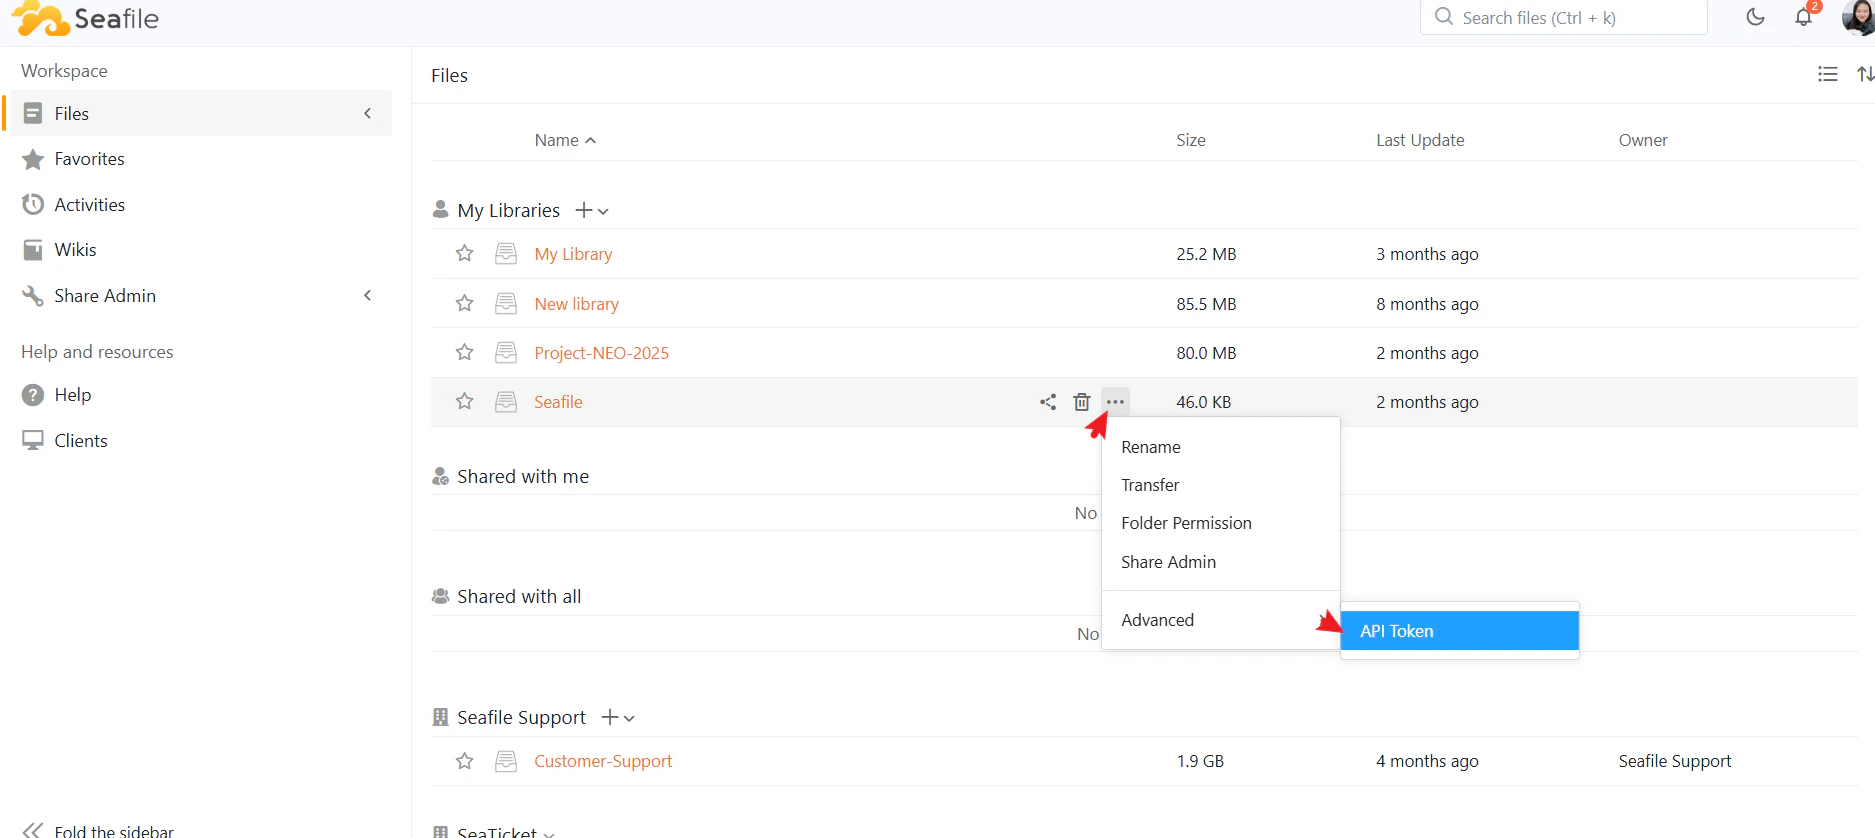The height and width of the screenshot is (838, 1875).
Task: Toggle the Seafile row more options
Action: pos(1115,402)
